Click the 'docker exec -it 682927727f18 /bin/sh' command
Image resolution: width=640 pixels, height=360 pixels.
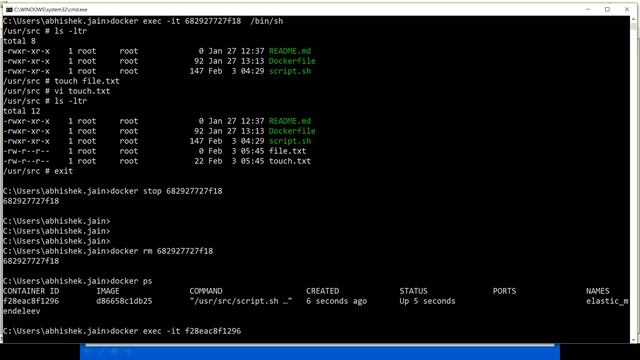197,21
